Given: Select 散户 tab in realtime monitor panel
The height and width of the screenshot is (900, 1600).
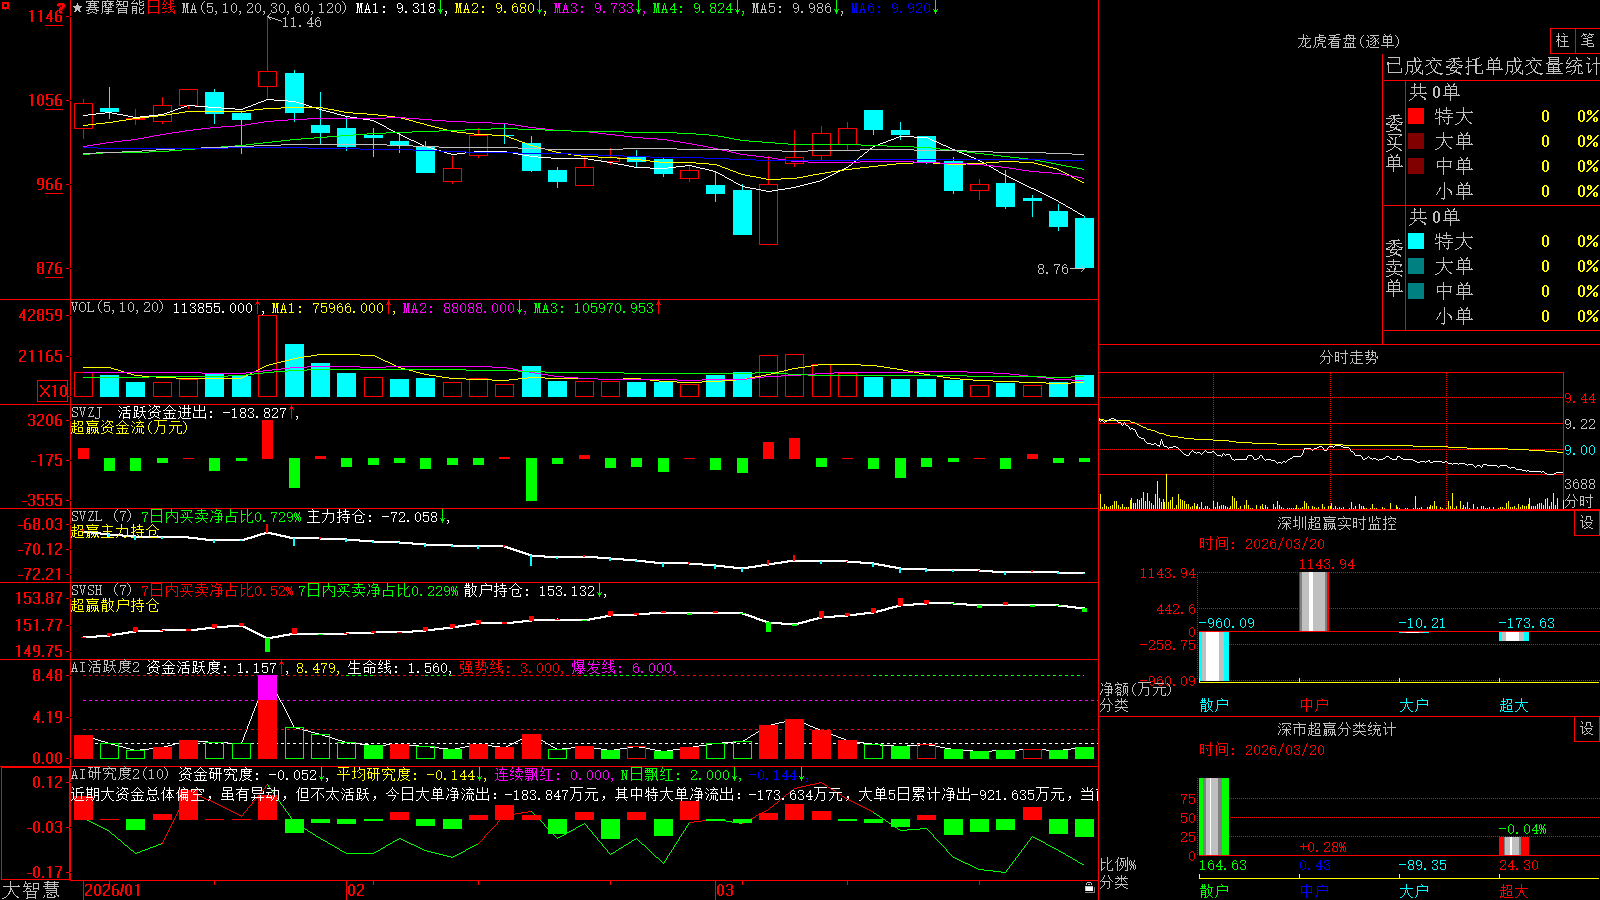Looking at the screenshot, I should (x=1214, y=705).
